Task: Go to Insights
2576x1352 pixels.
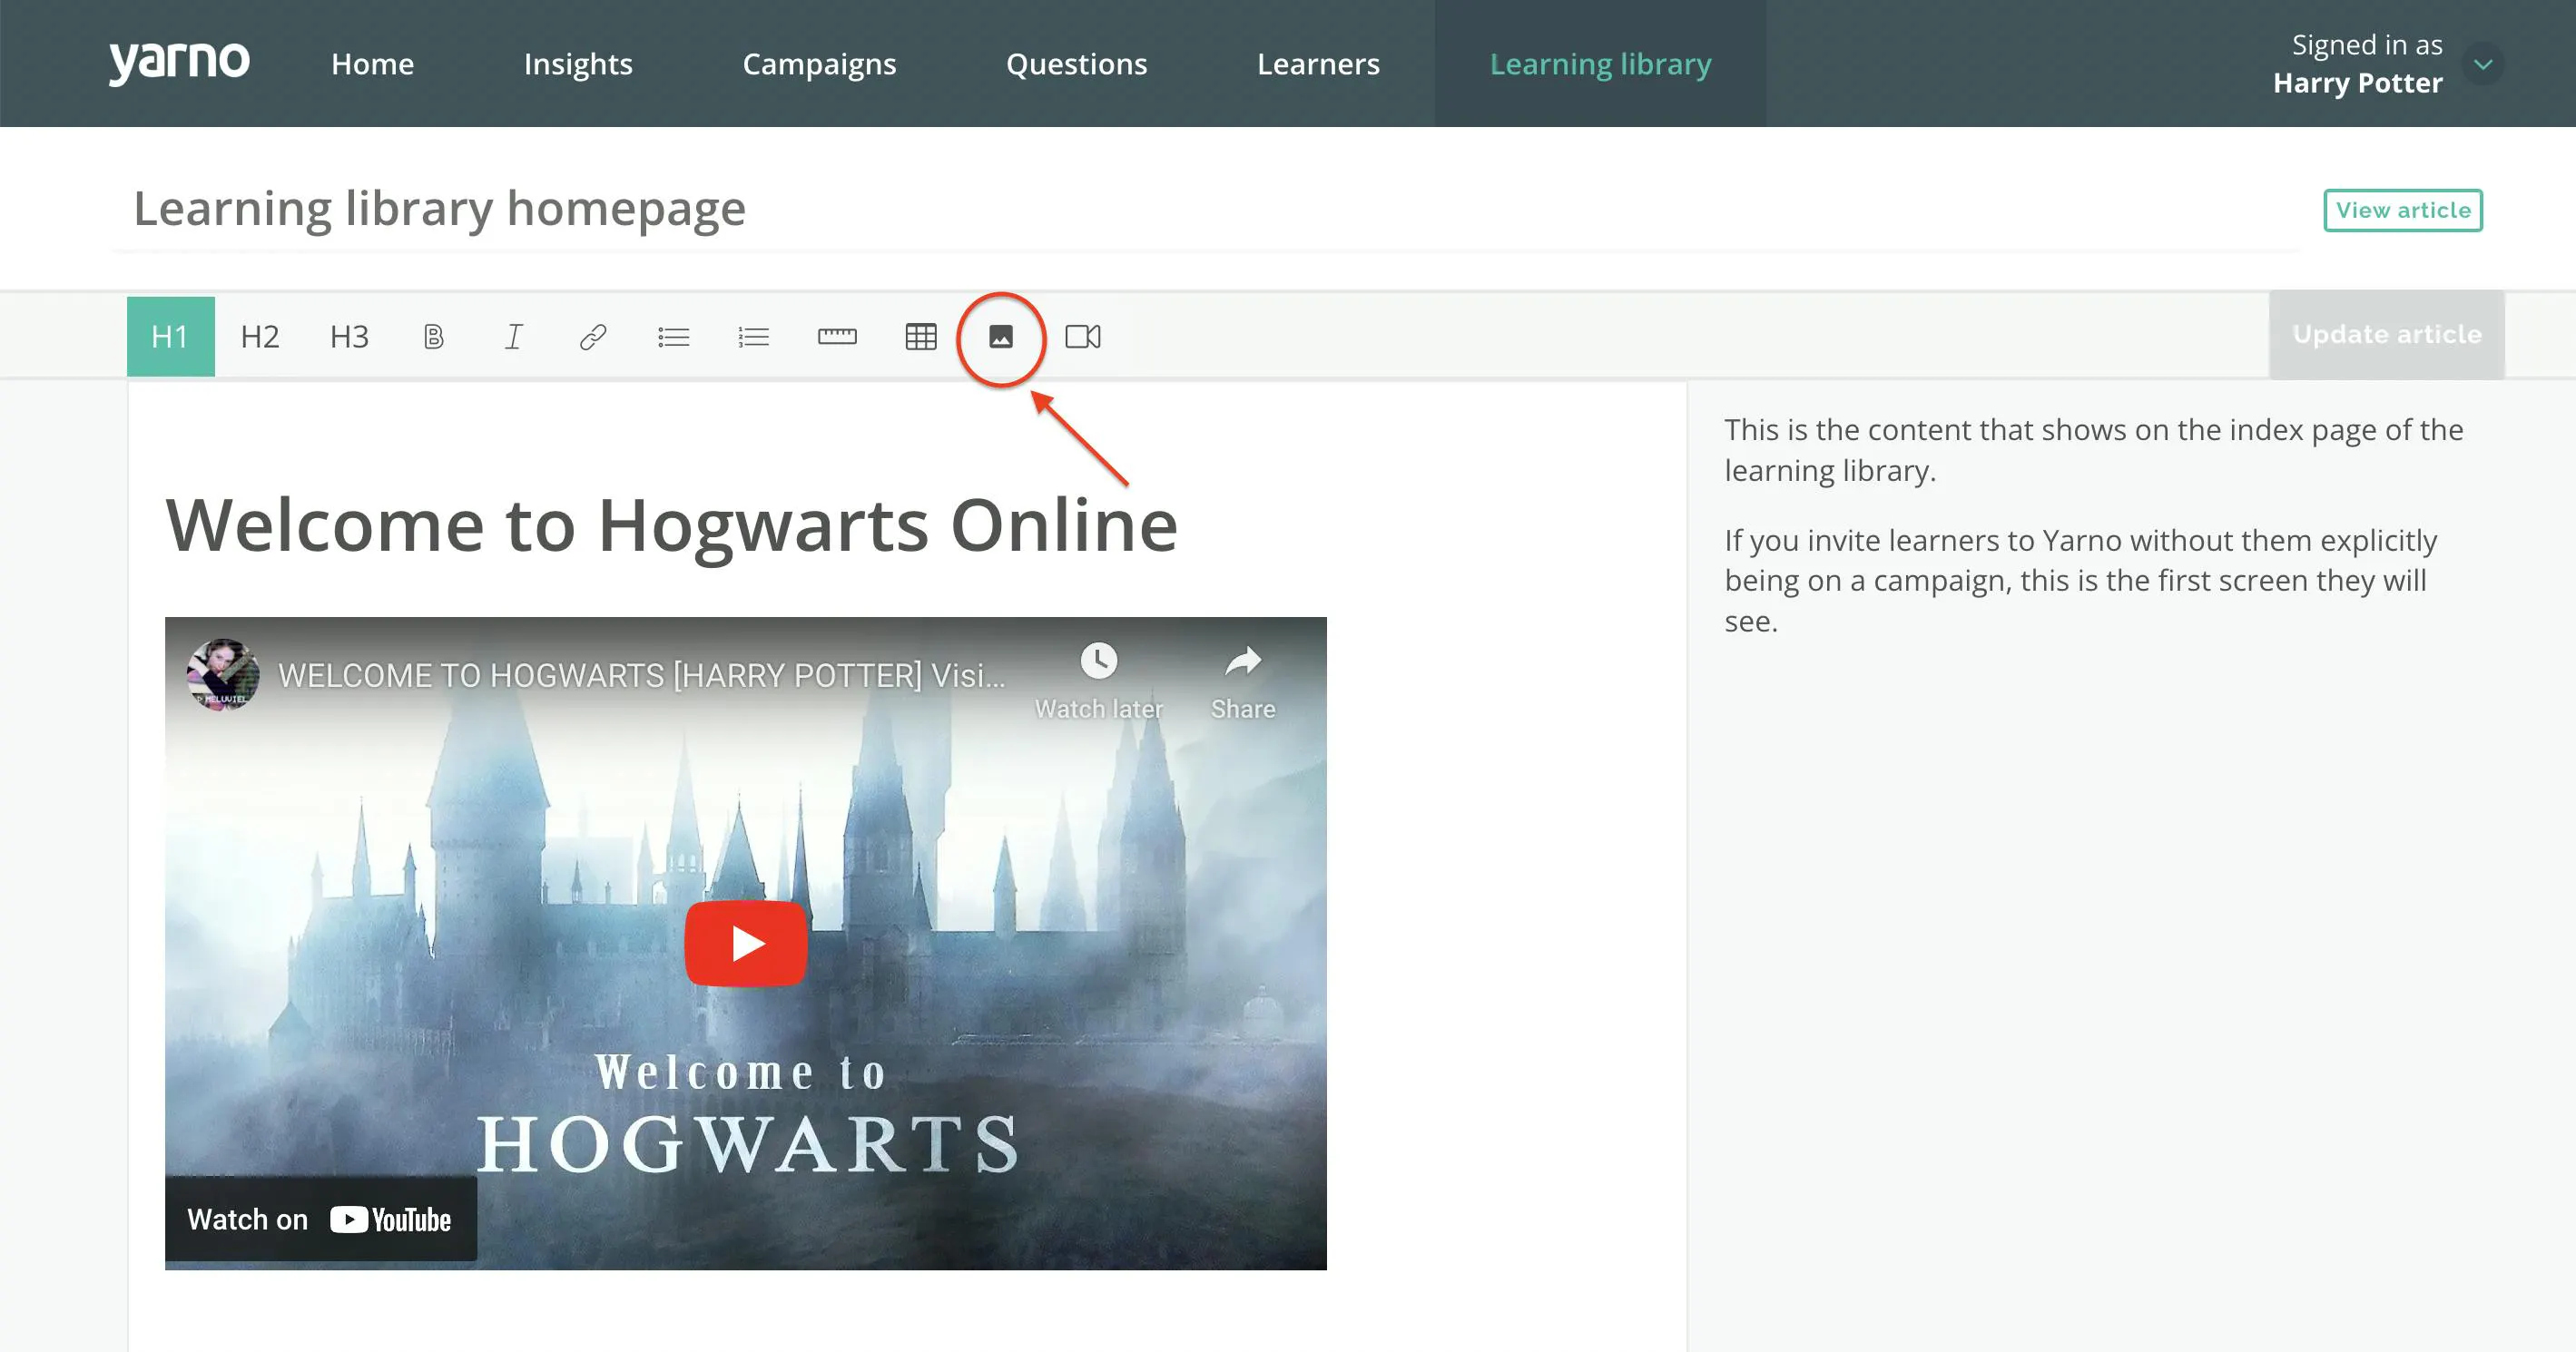Action: (578, 64)
